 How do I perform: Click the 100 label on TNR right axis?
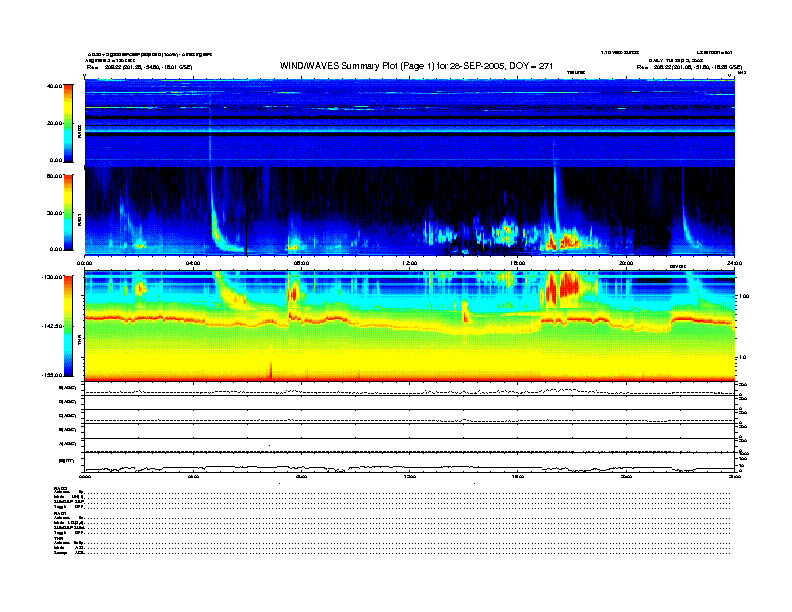744,296
